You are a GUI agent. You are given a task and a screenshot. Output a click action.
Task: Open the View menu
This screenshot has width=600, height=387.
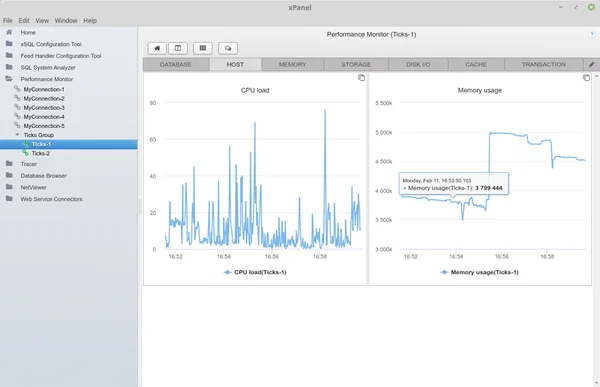(42, 21)
